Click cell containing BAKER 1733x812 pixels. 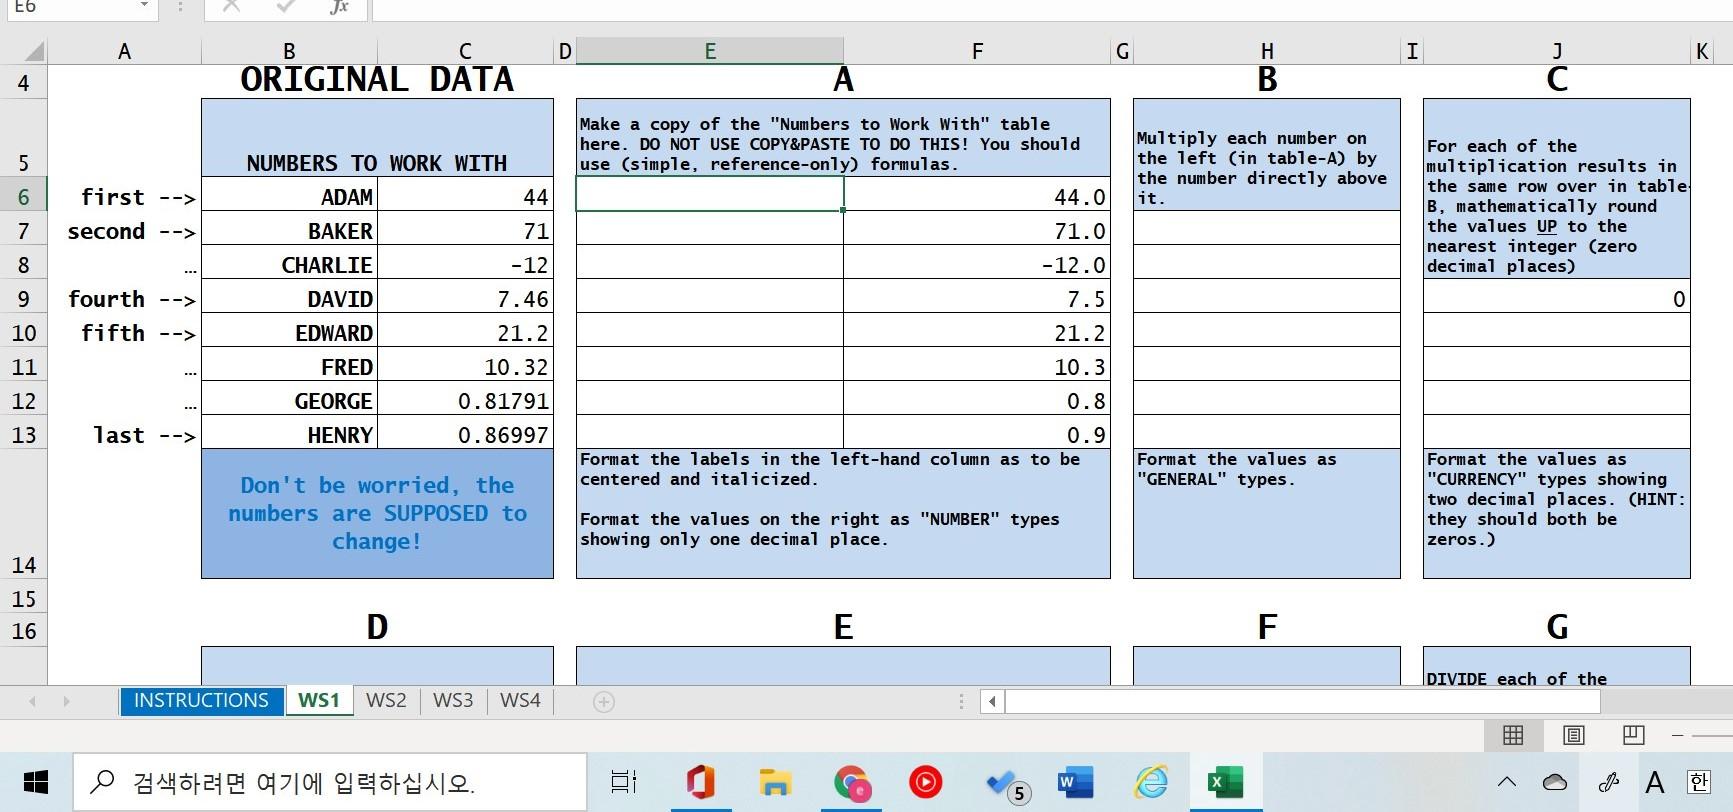pyautogui.click(x=289, y=231)
